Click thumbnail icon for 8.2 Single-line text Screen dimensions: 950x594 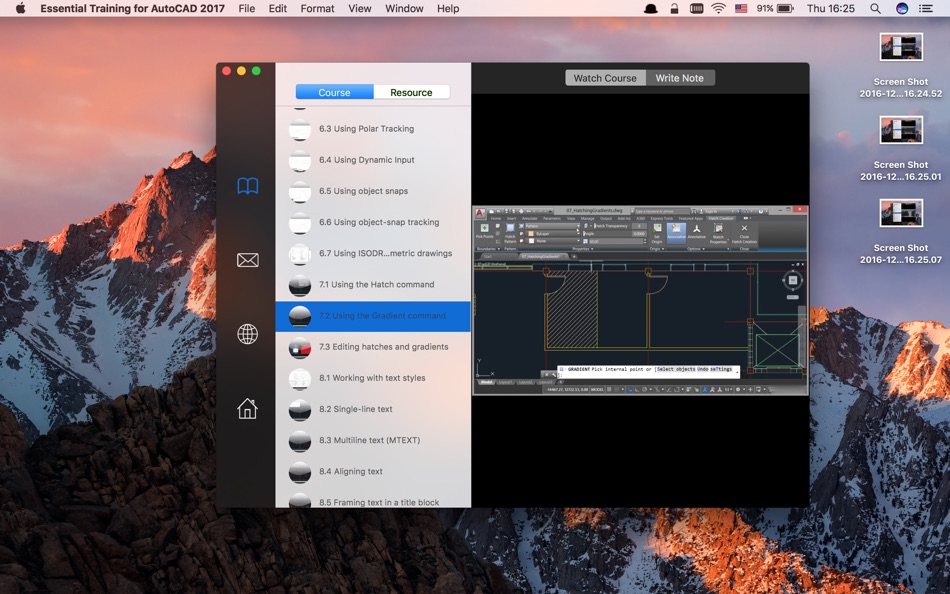tap(299, 410)
